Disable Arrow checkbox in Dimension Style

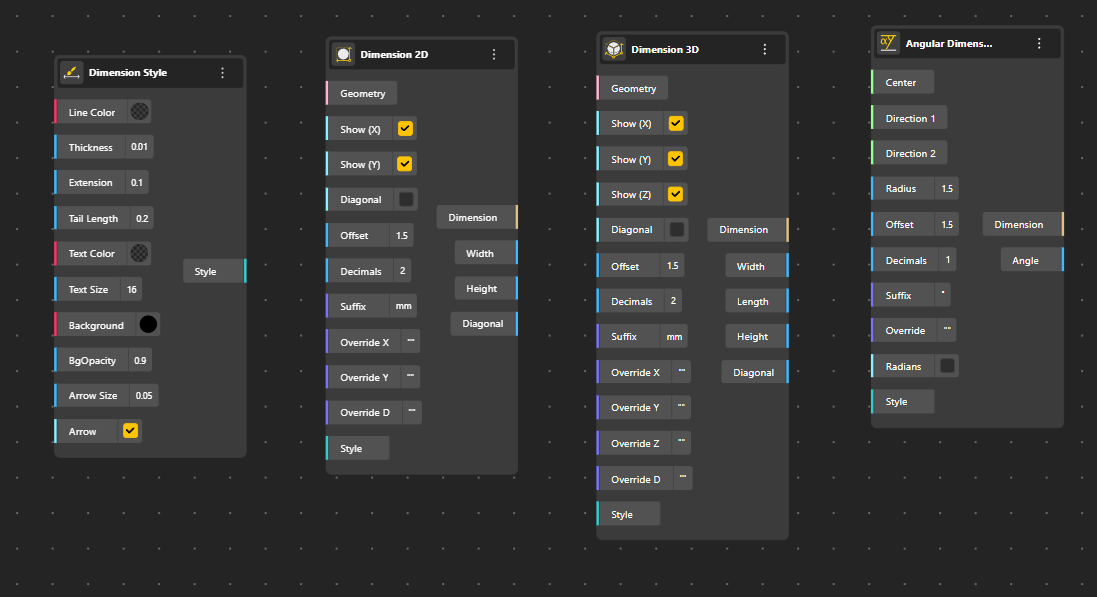tap(130, 431)
